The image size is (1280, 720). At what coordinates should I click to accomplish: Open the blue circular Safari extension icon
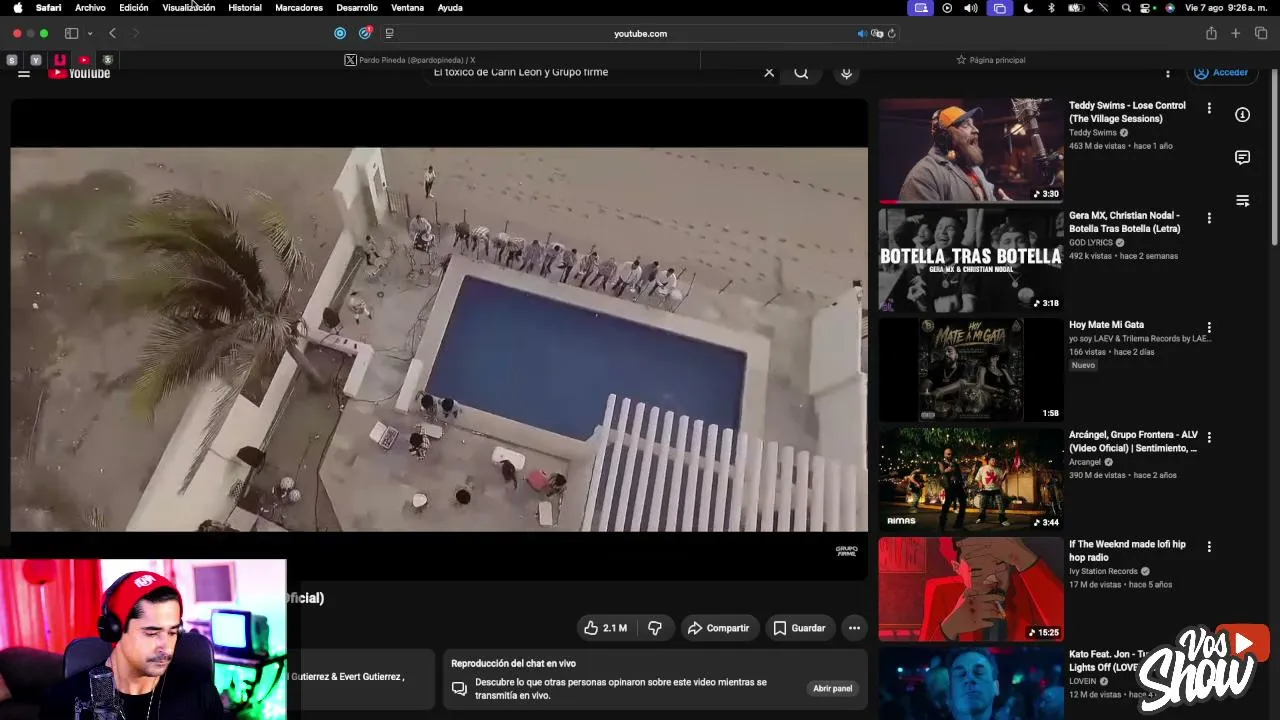point(340,33)
